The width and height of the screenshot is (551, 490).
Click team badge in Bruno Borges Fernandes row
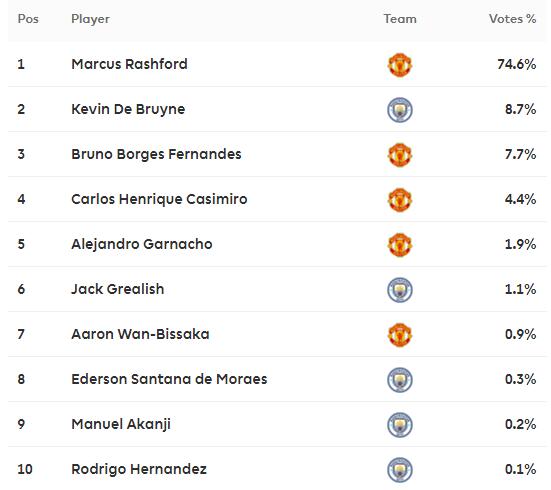[x=400, y=155]
